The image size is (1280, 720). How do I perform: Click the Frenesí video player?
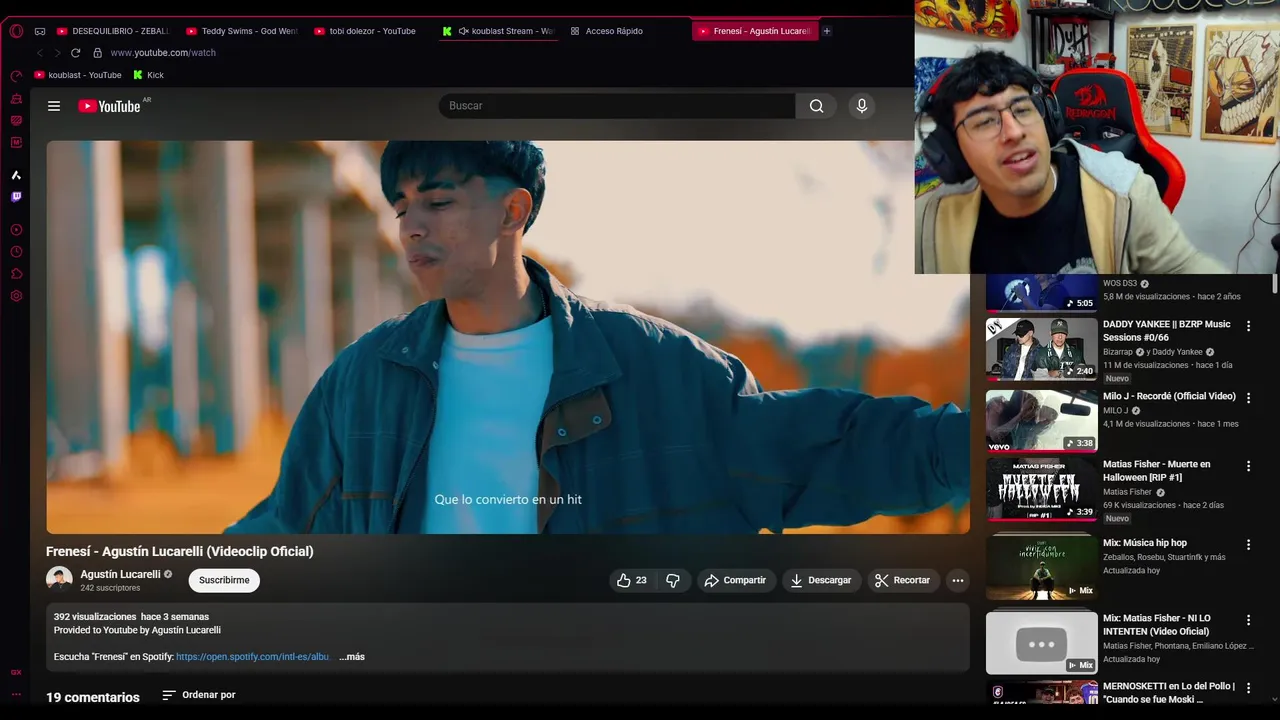point(508,337)
